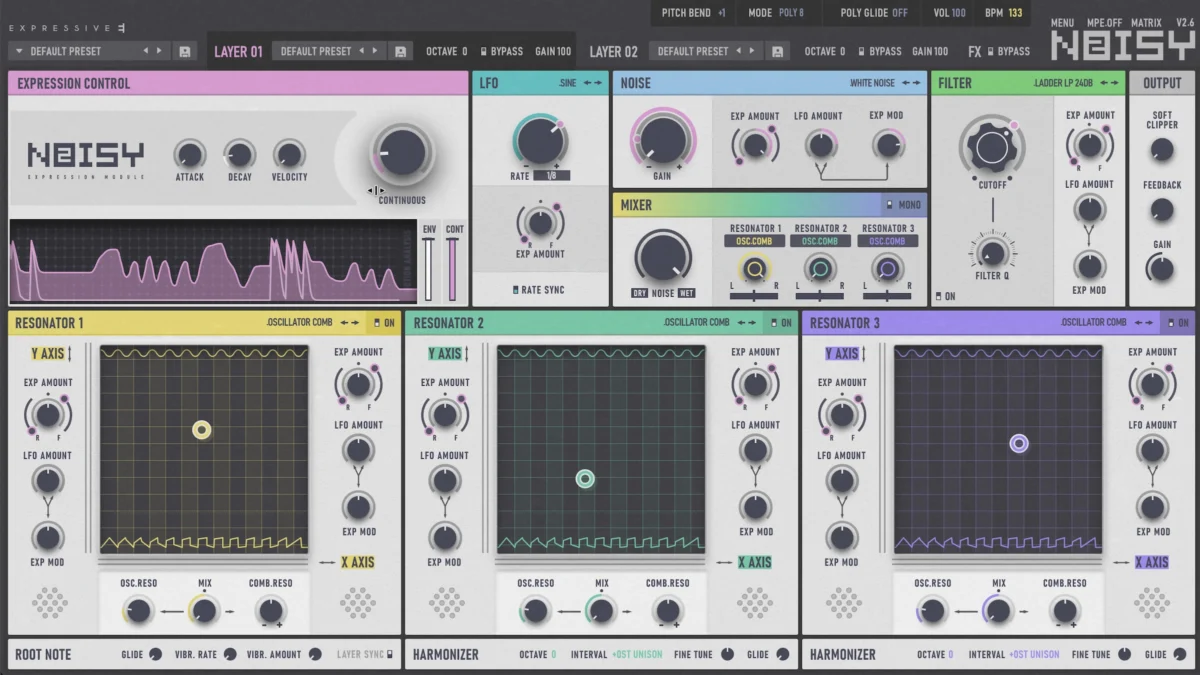Click the Soft Clipper knob in Output
This screenshot has width=1200, height=675.
(1162, 150)
